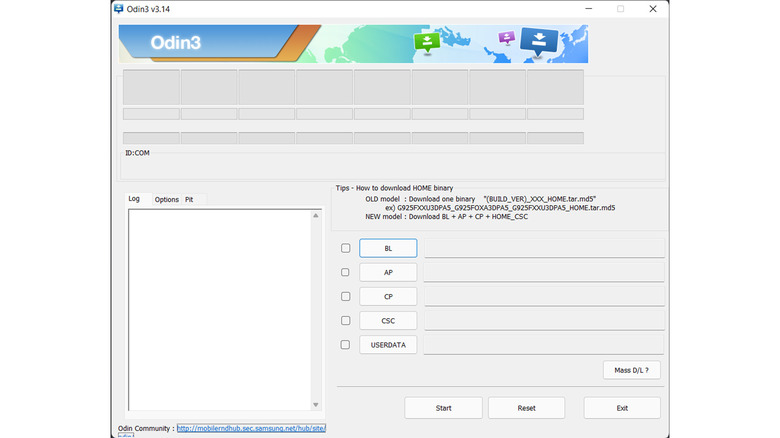This screenshot has width=780, height=438.
Task: Click the BL file path field
Action: (x=544, y=248)
